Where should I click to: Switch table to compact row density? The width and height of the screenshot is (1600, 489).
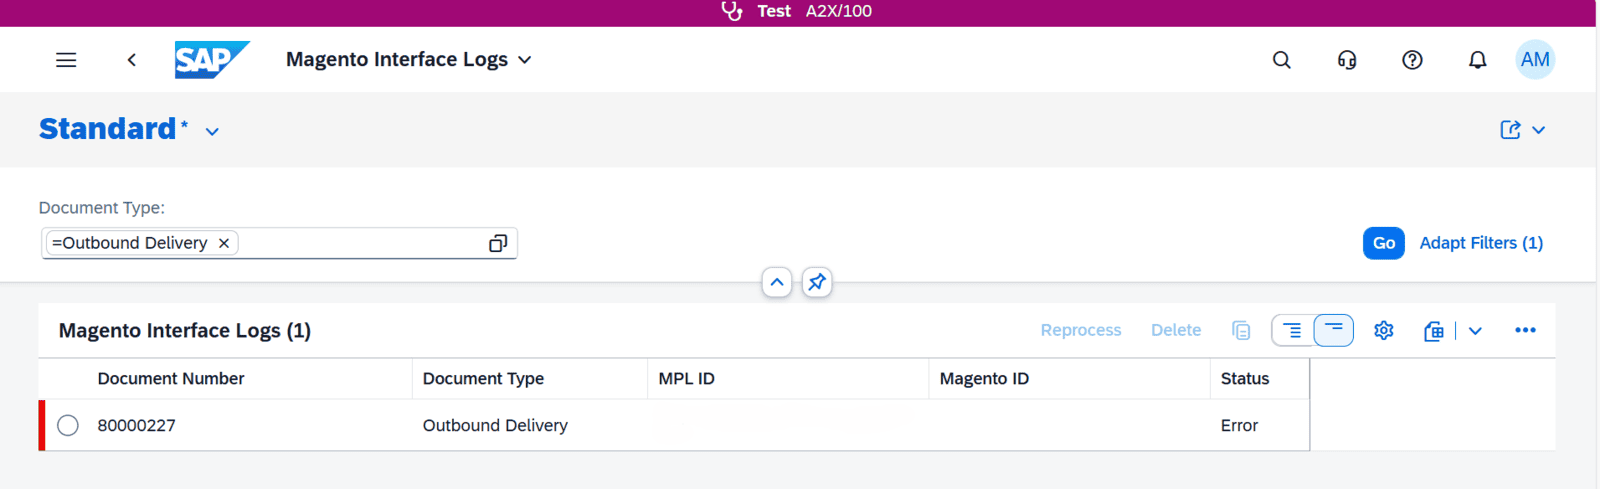tap(1292, 330)
